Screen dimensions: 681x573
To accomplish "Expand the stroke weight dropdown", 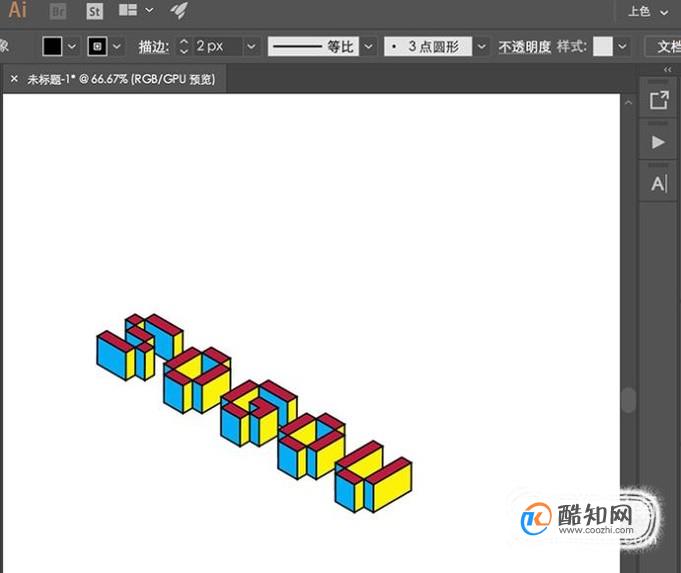I will pyautogui.click(x=251, y=46).
